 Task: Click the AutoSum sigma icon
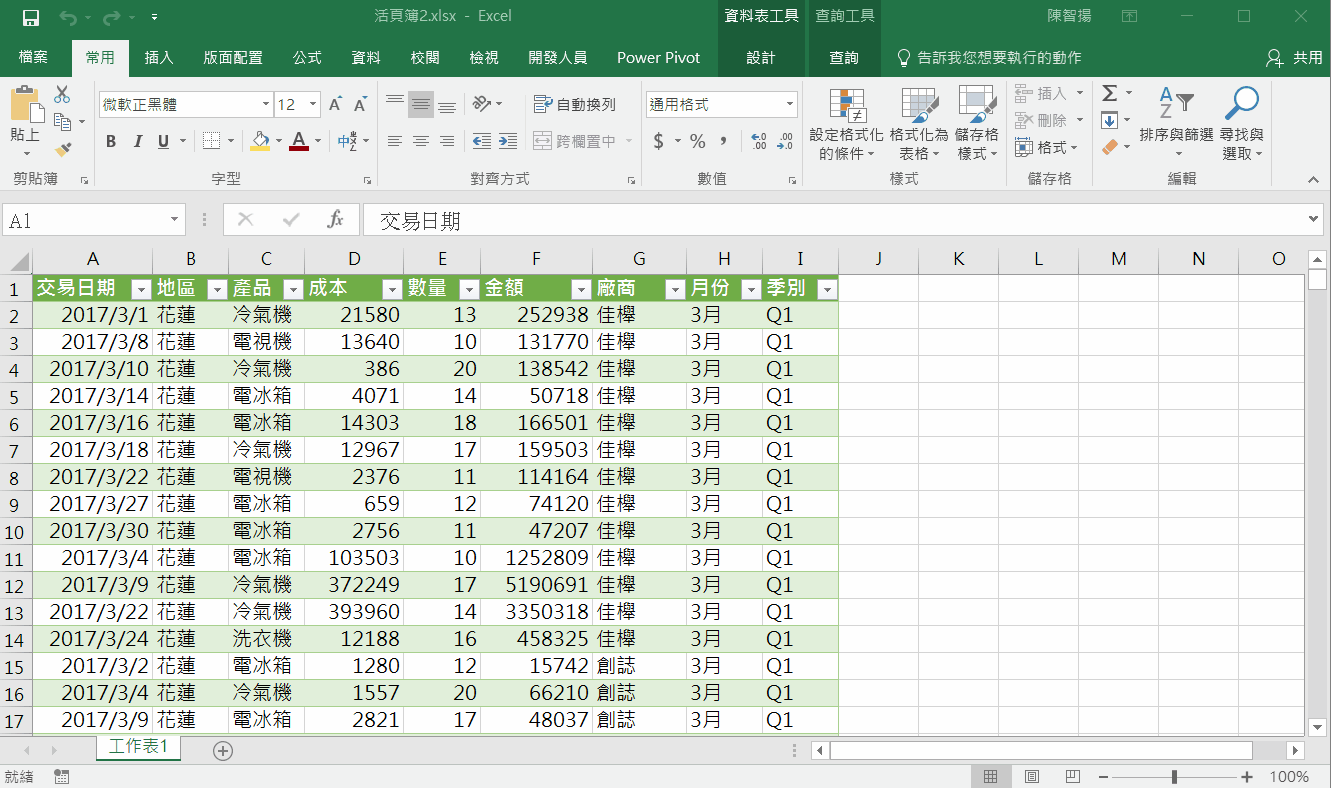coord(1109,94)
